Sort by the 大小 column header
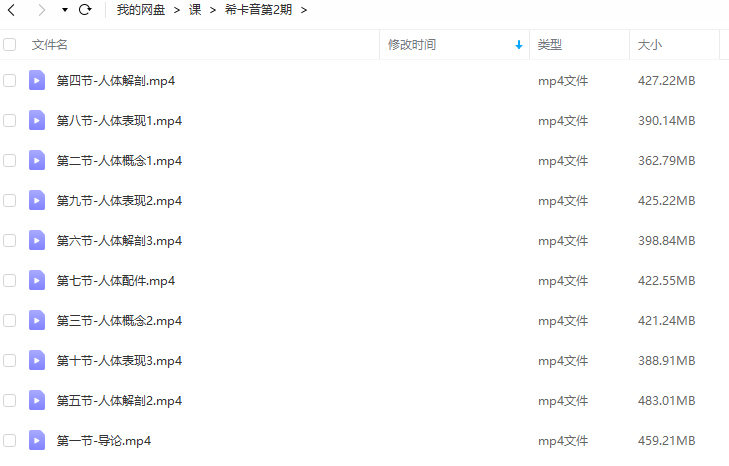729x466 pixels. click(x=649, y=45)
